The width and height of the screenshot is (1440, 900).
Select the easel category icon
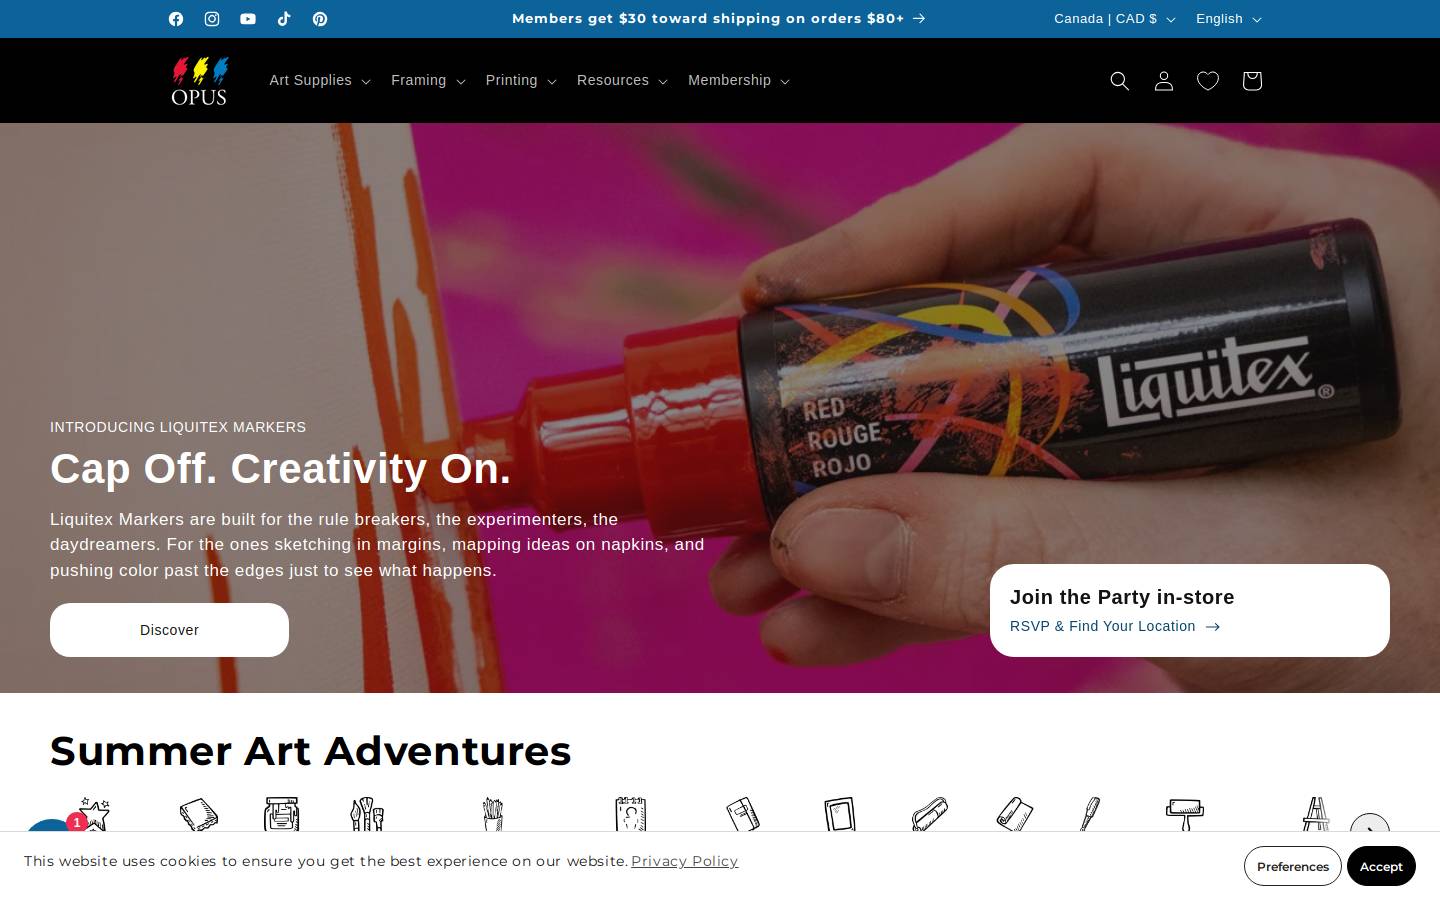tap(1316, 814)
